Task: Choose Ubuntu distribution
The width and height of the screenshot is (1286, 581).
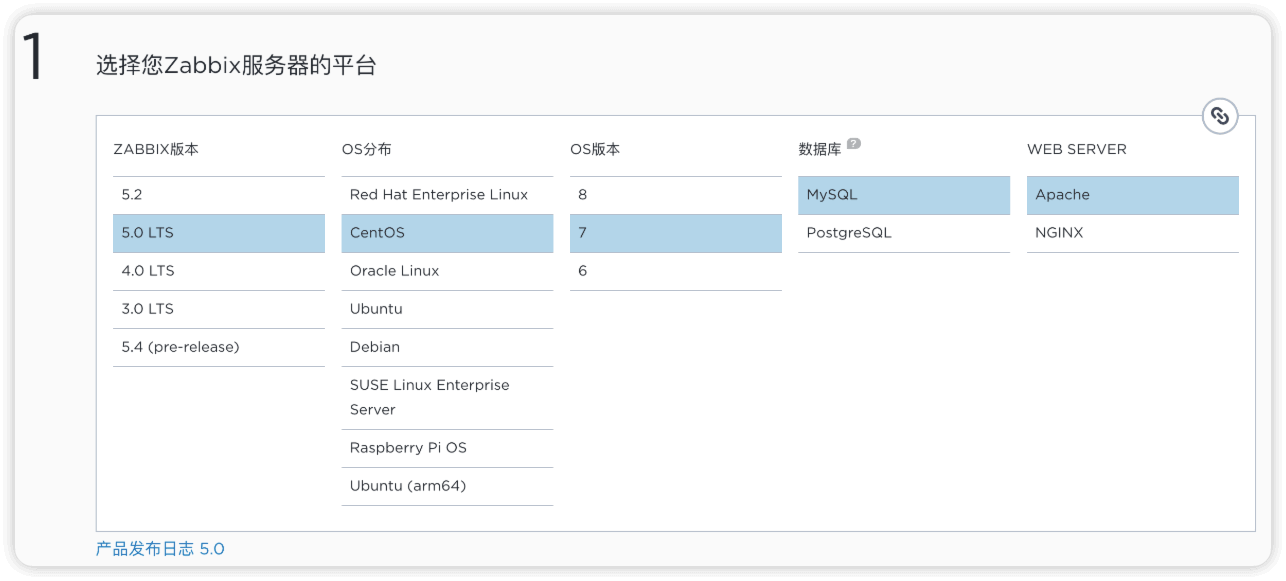Action: pyautogui.click(x=447, y=309)
